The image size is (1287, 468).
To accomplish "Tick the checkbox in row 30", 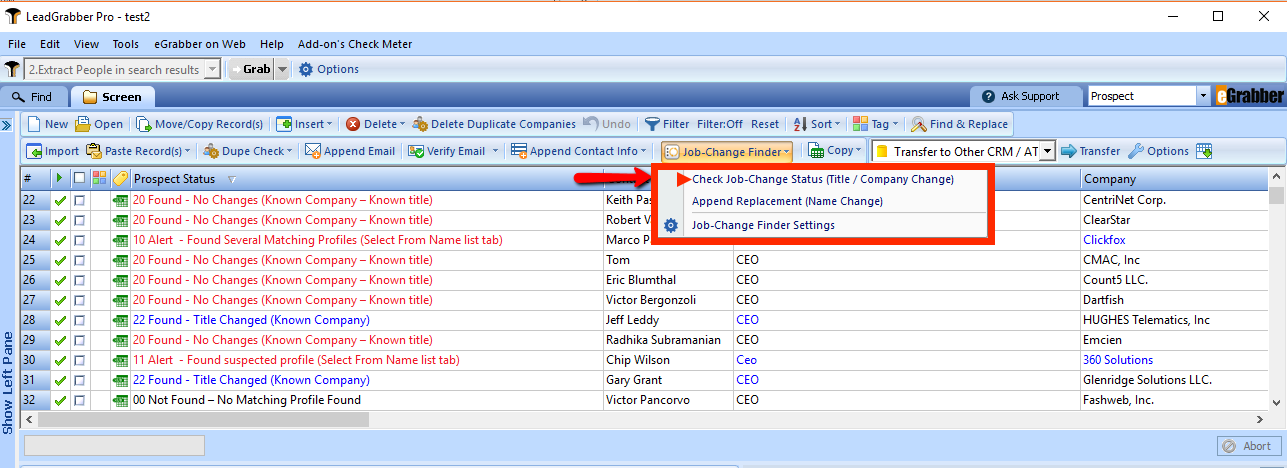I will click(x=80, y=360).
